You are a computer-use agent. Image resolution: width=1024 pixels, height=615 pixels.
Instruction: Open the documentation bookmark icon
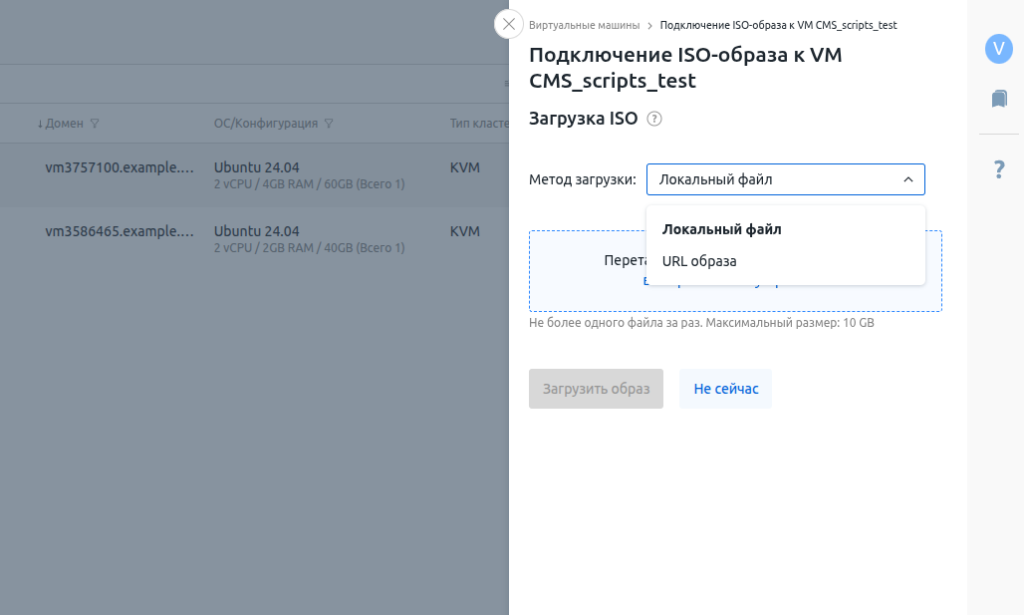[998, 99]
